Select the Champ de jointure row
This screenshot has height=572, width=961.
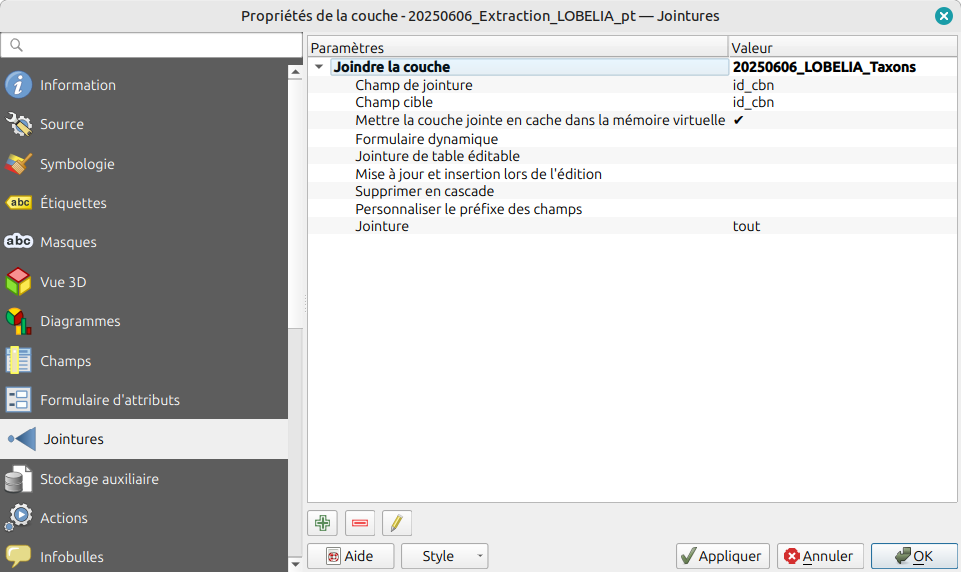click(x=414, y=85)
